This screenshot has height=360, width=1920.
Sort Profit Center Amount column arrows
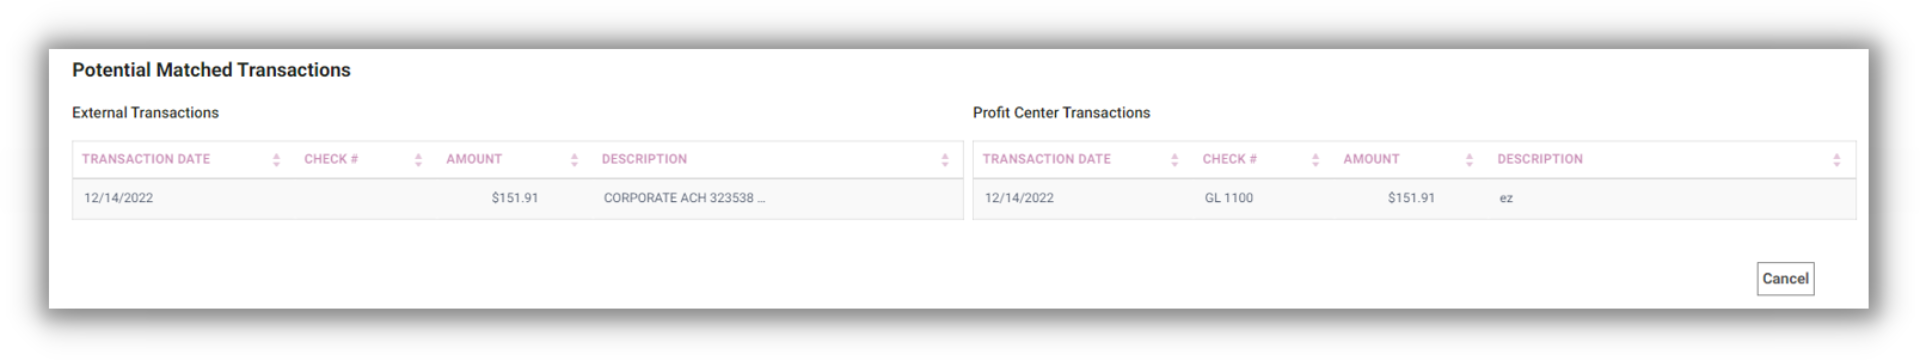pyautogui.click(x=1470, y=160)
